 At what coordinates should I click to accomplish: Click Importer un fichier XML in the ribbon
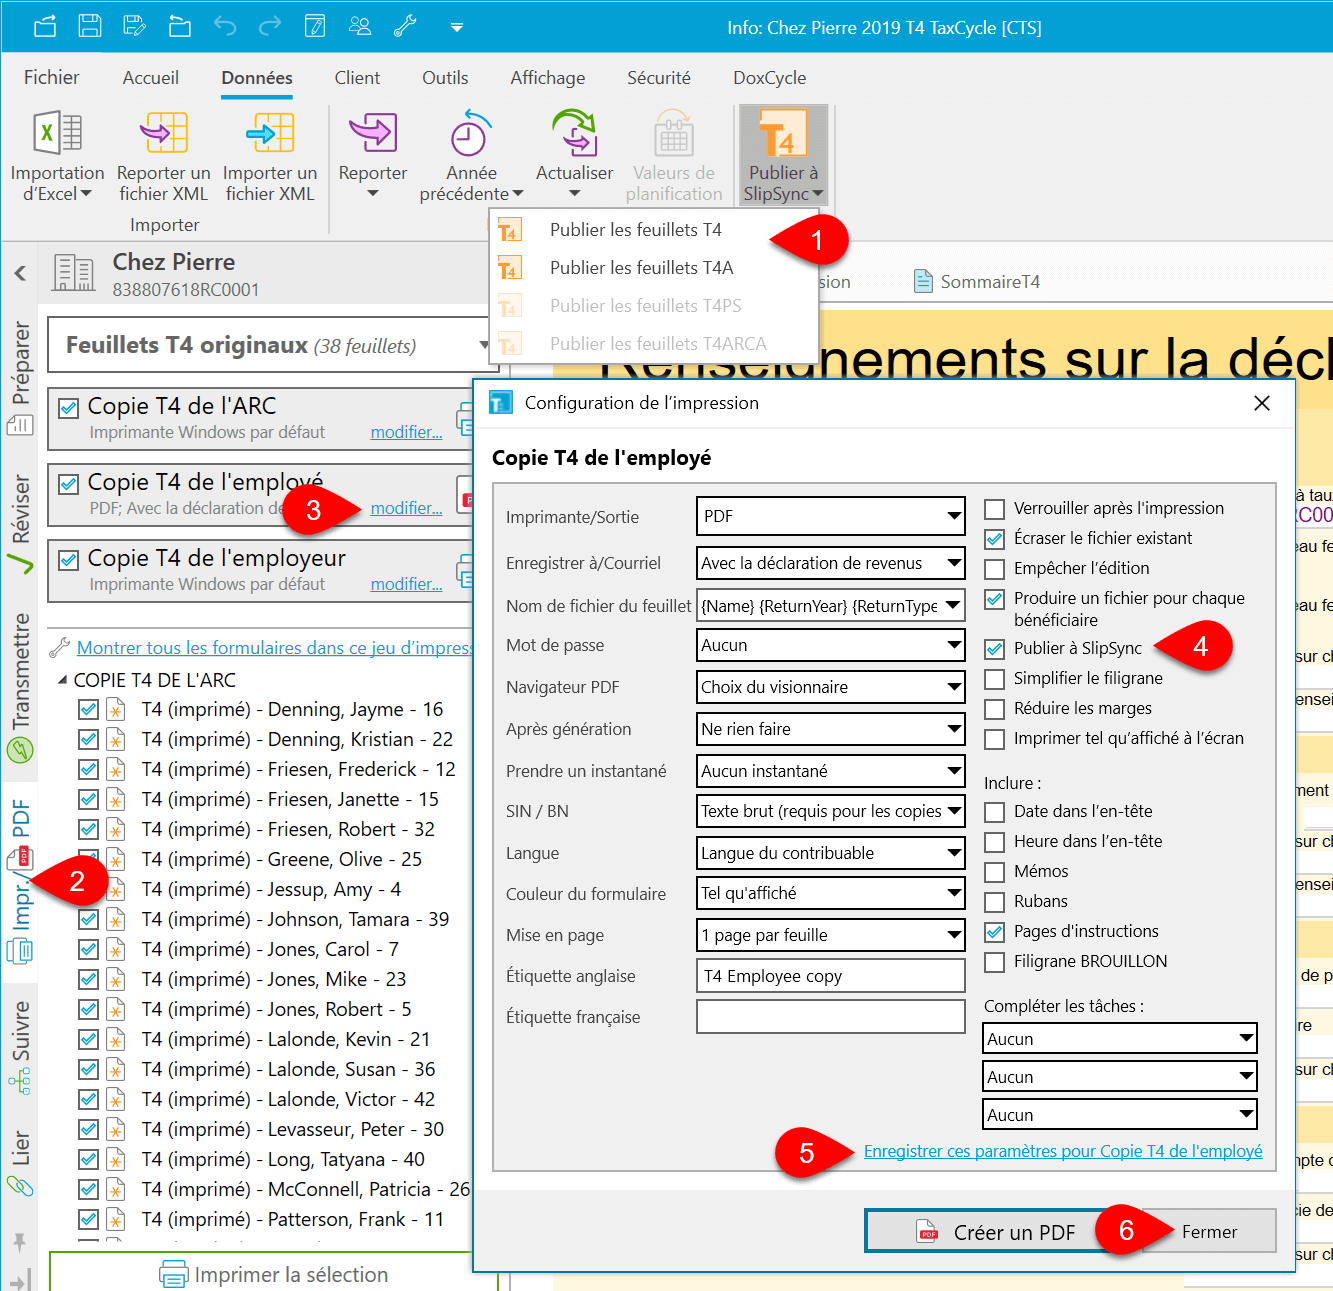270,157
